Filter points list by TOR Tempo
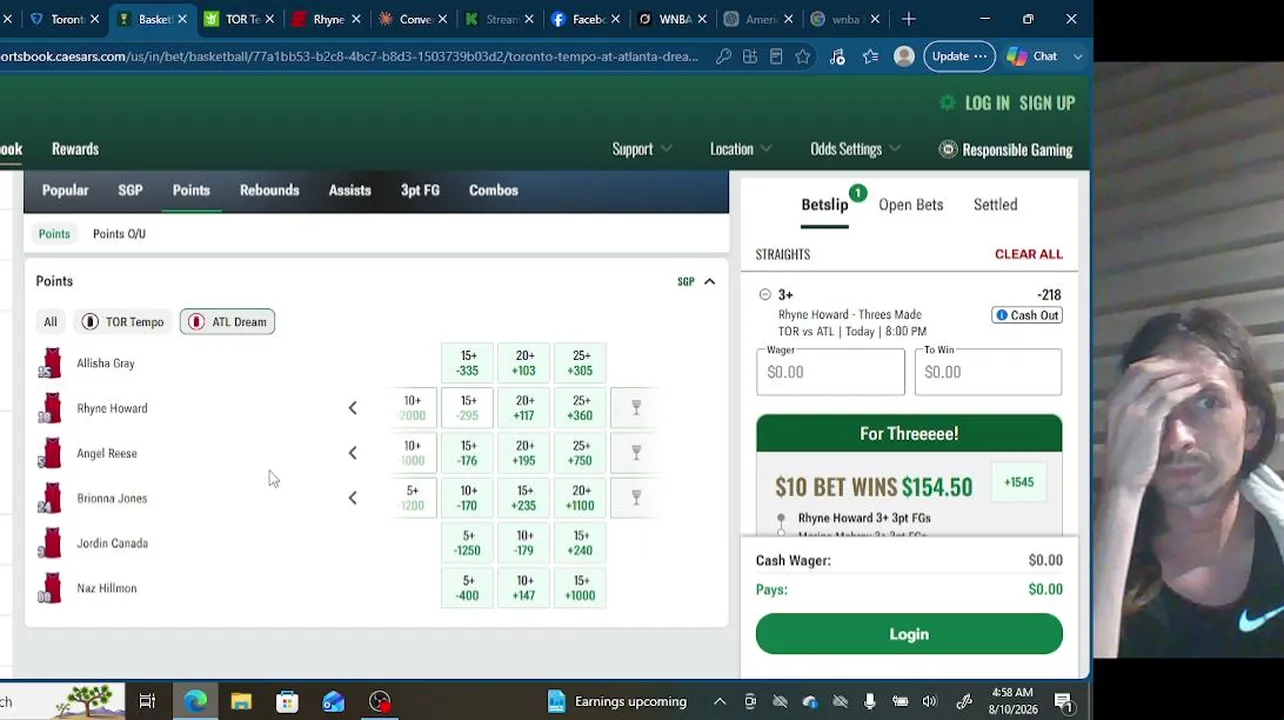 click(123, 322)
